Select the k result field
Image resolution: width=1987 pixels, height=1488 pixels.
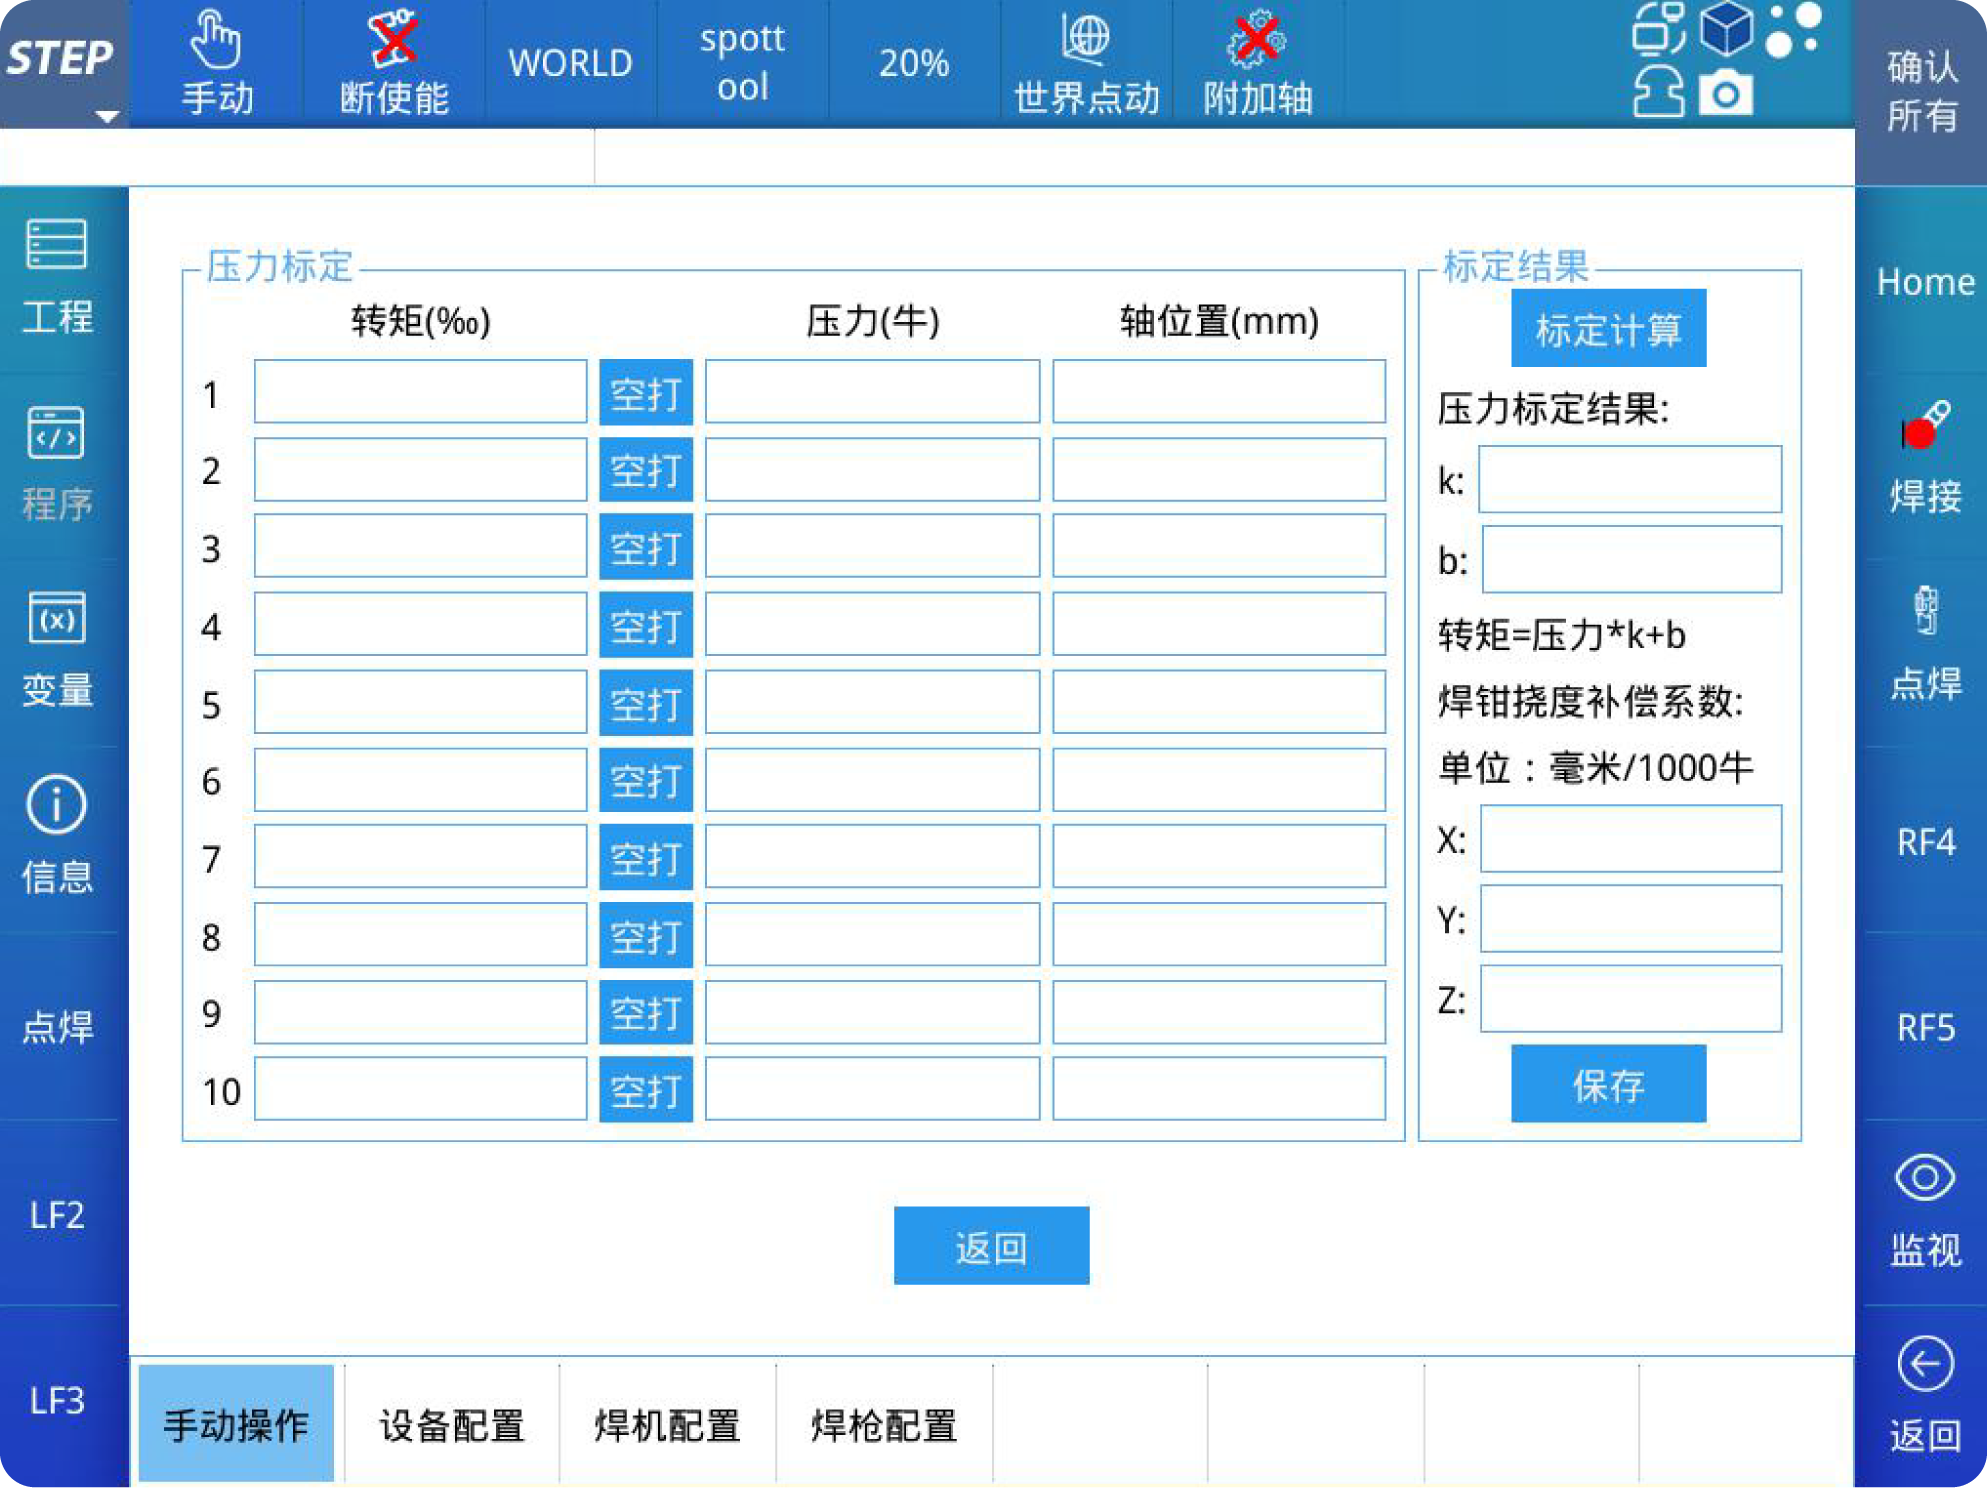[x=1631, y=480]
